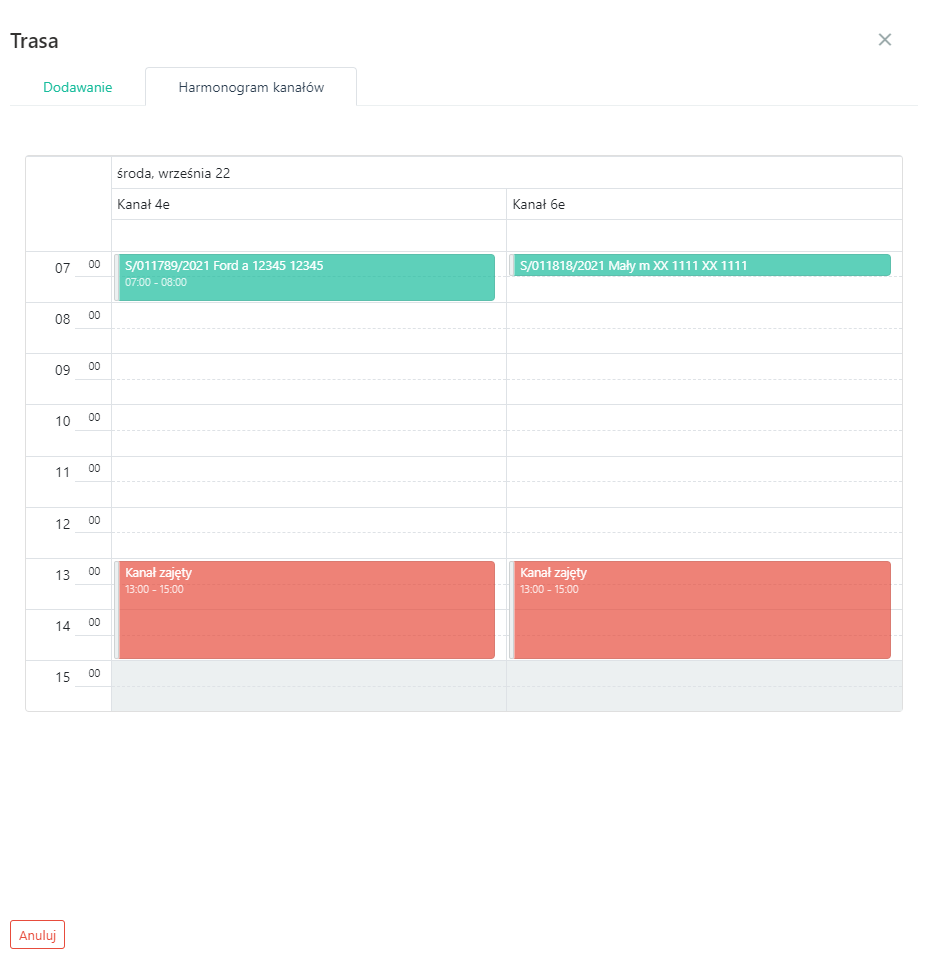This screenshot has height=959, width=928.
Task: Open the S/011818/2021 Mały appointment
Action: tap(701, 265)
